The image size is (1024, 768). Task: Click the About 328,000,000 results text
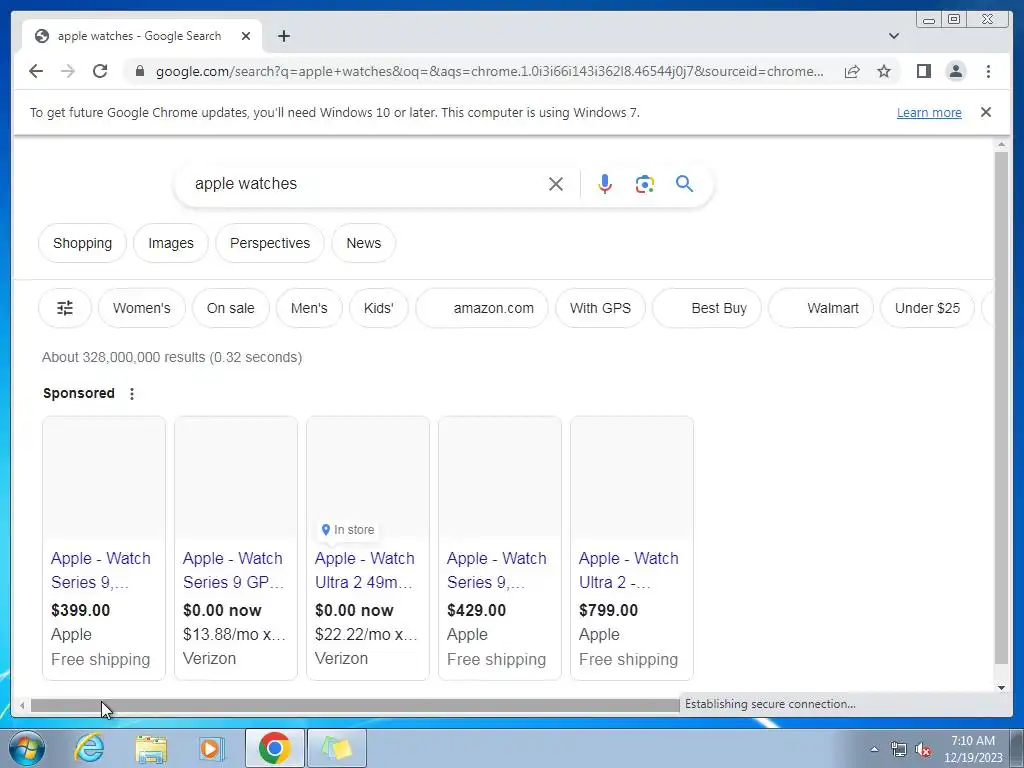coord(172,357)
